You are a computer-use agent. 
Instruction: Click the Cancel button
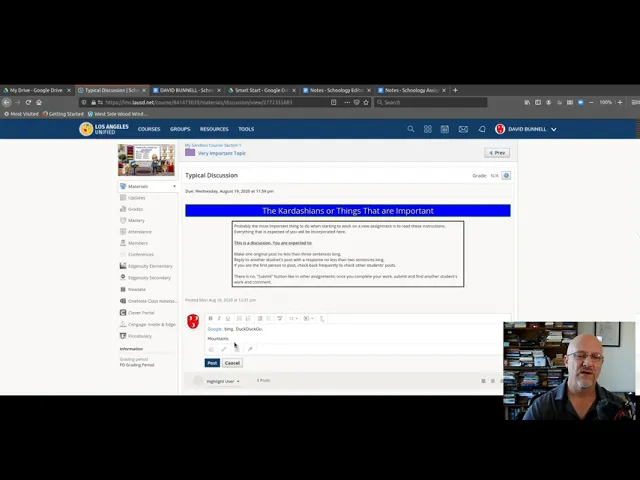coord(232,363)
